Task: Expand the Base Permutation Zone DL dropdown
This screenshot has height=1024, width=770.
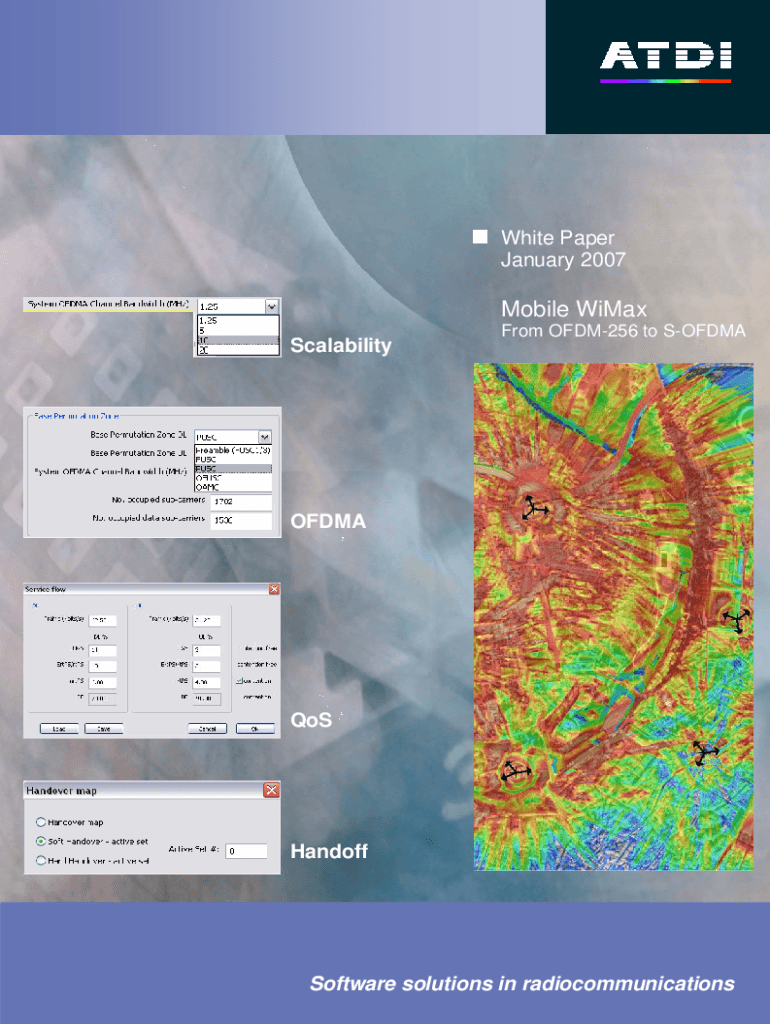Action: pos(264,437)
